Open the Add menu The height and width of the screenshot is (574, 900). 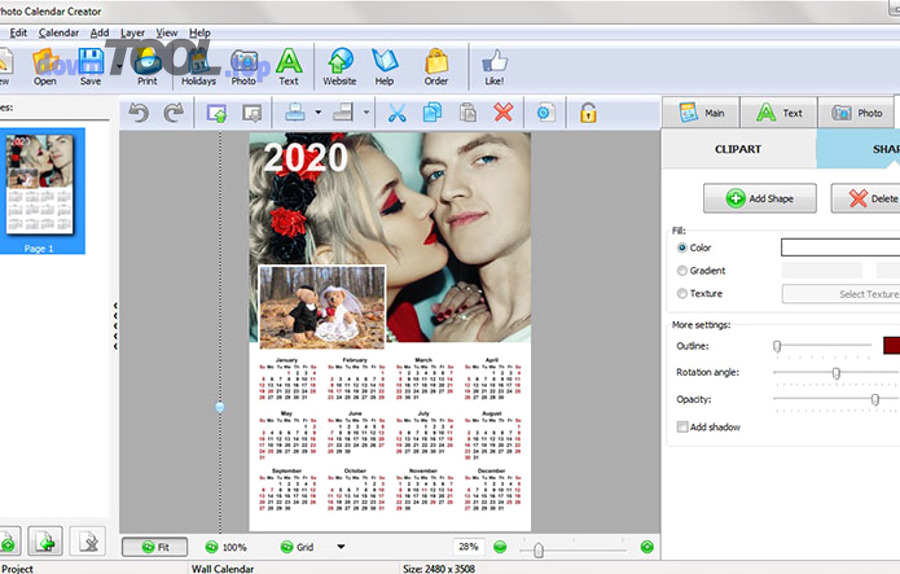point(99,33)
